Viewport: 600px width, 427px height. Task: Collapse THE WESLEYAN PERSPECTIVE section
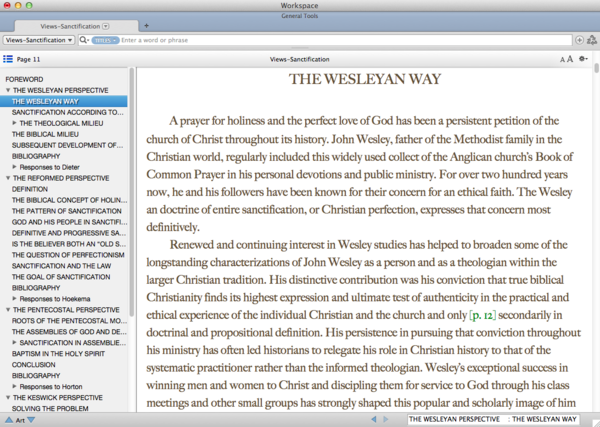click(x=8, y=90)
